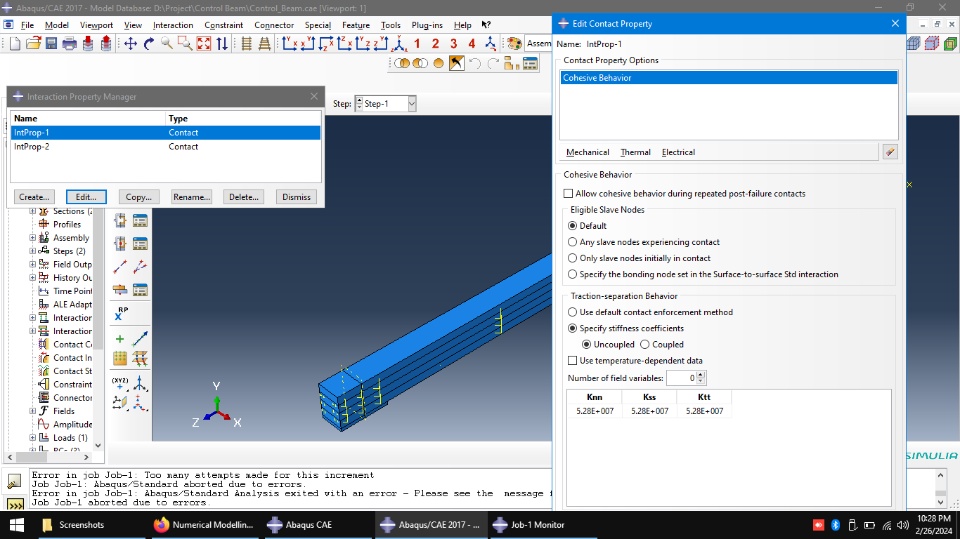Expand the Assembly tree node

[x=32, y=238]
